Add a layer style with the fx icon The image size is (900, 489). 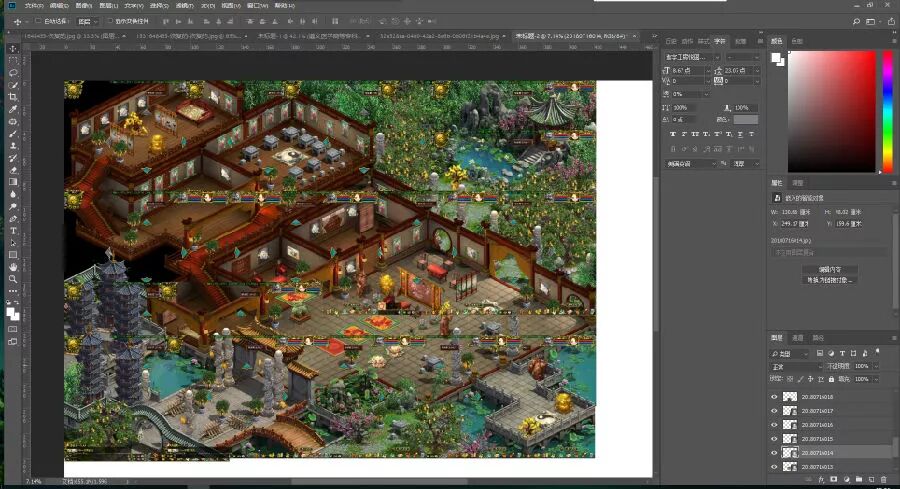point(821,479)
